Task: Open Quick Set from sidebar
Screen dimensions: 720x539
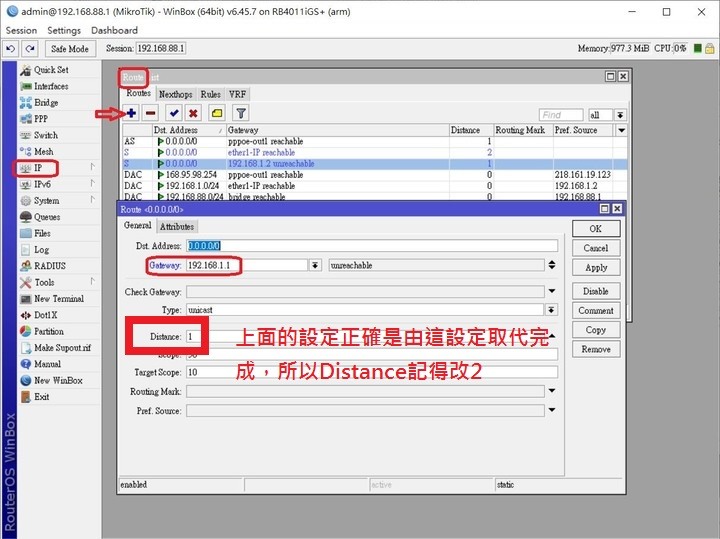Action: pyautogui.click(x=51, y=70)
